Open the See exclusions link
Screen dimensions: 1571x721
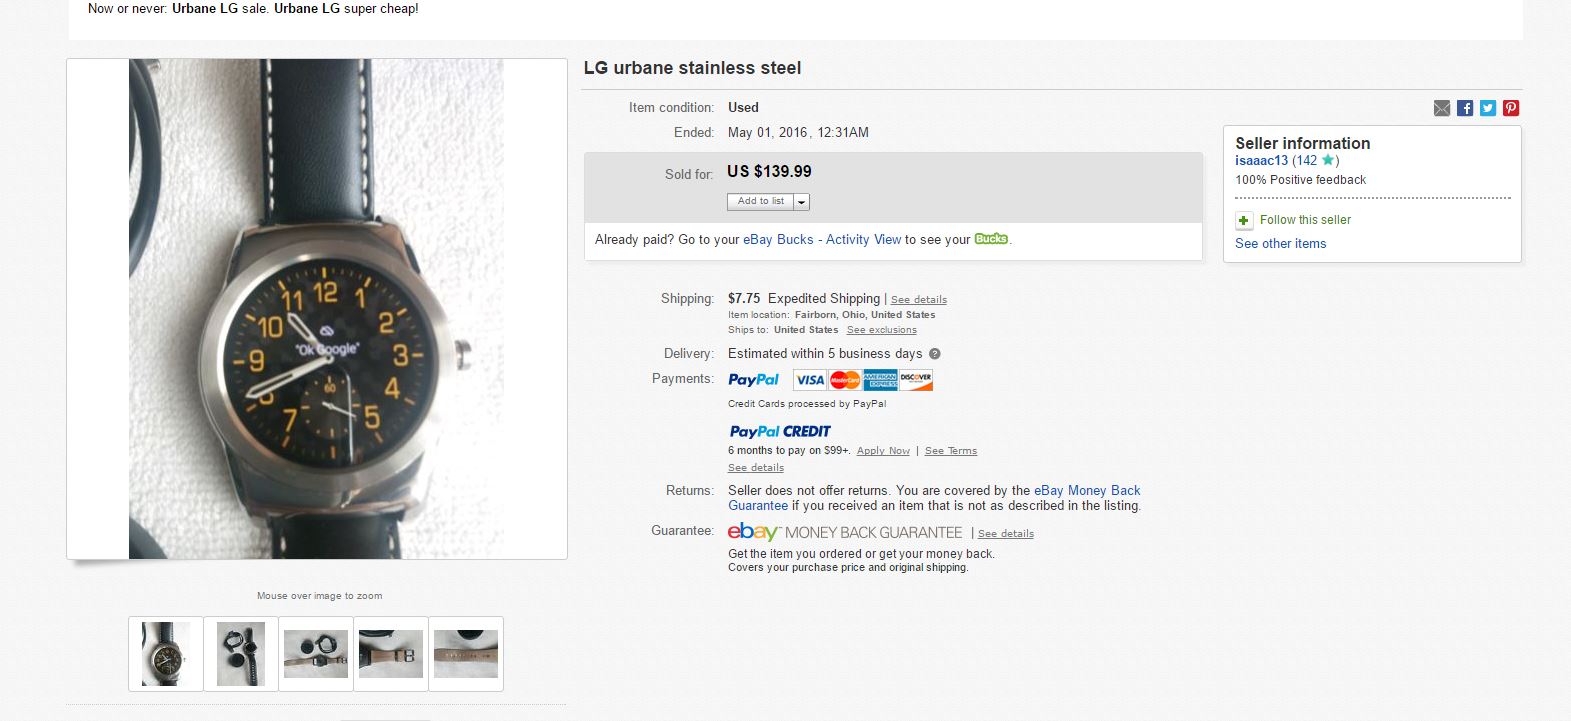[x=881, y=330]
